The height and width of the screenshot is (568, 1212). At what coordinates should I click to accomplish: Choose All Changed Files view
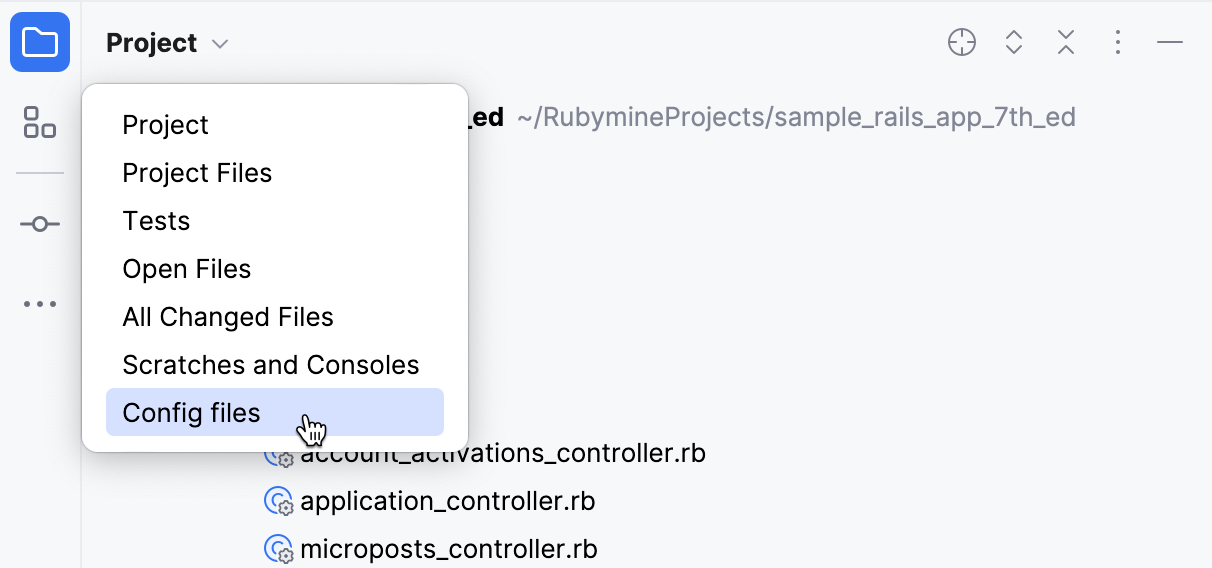click(228, 317)
